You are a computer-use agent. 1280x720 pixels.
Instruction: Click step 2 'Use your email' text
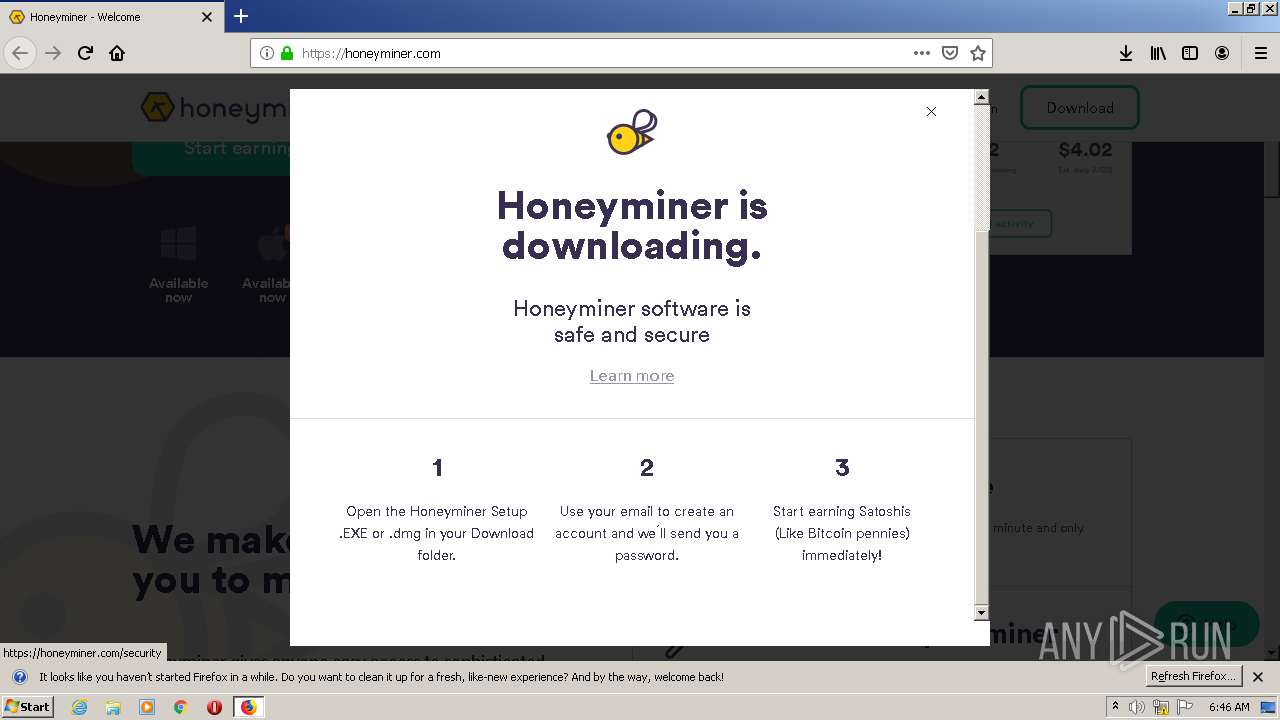point(647,533)
